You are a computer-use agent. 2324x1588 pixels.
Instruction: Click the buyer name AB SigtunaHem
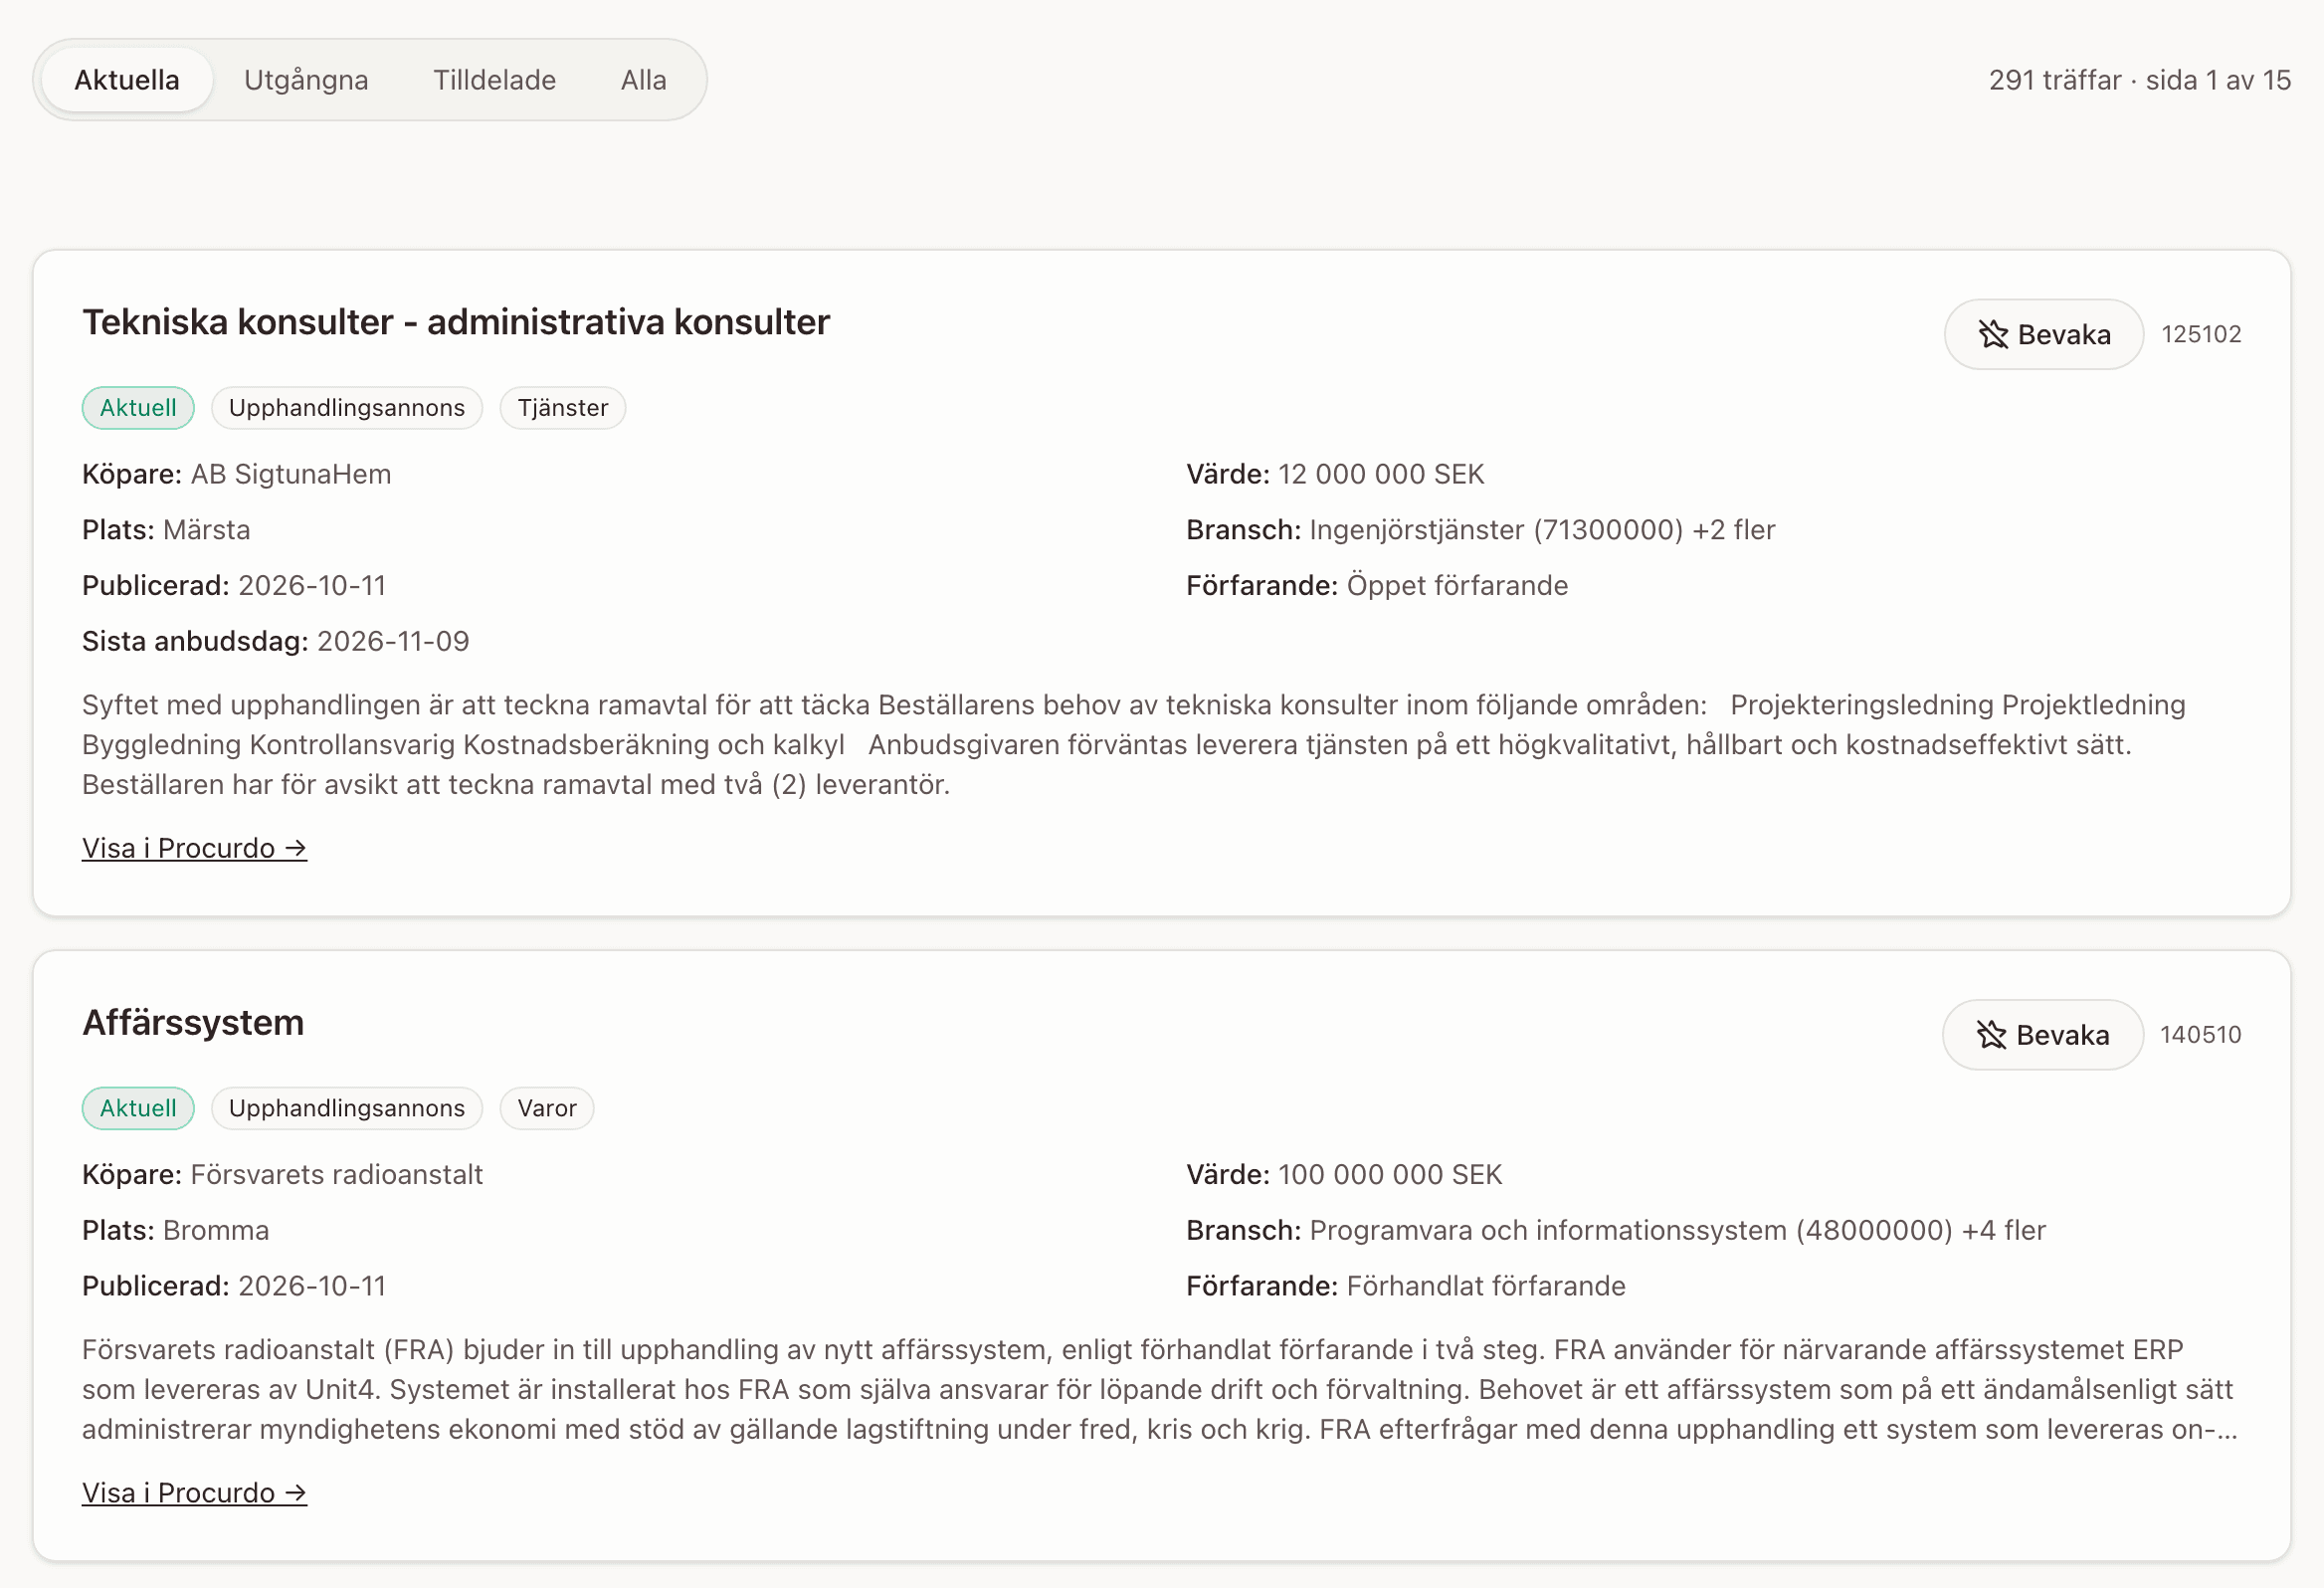(291, 474)
